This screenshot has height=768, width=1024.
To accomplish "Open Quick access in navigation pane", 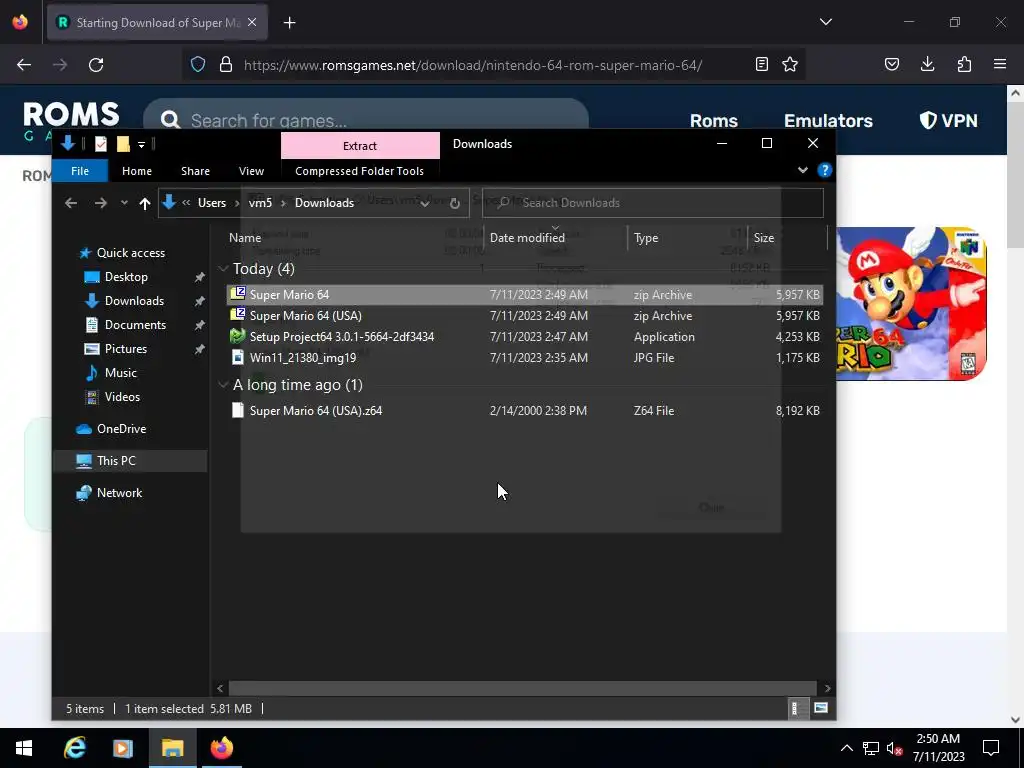I will click(x=131, y=253).
